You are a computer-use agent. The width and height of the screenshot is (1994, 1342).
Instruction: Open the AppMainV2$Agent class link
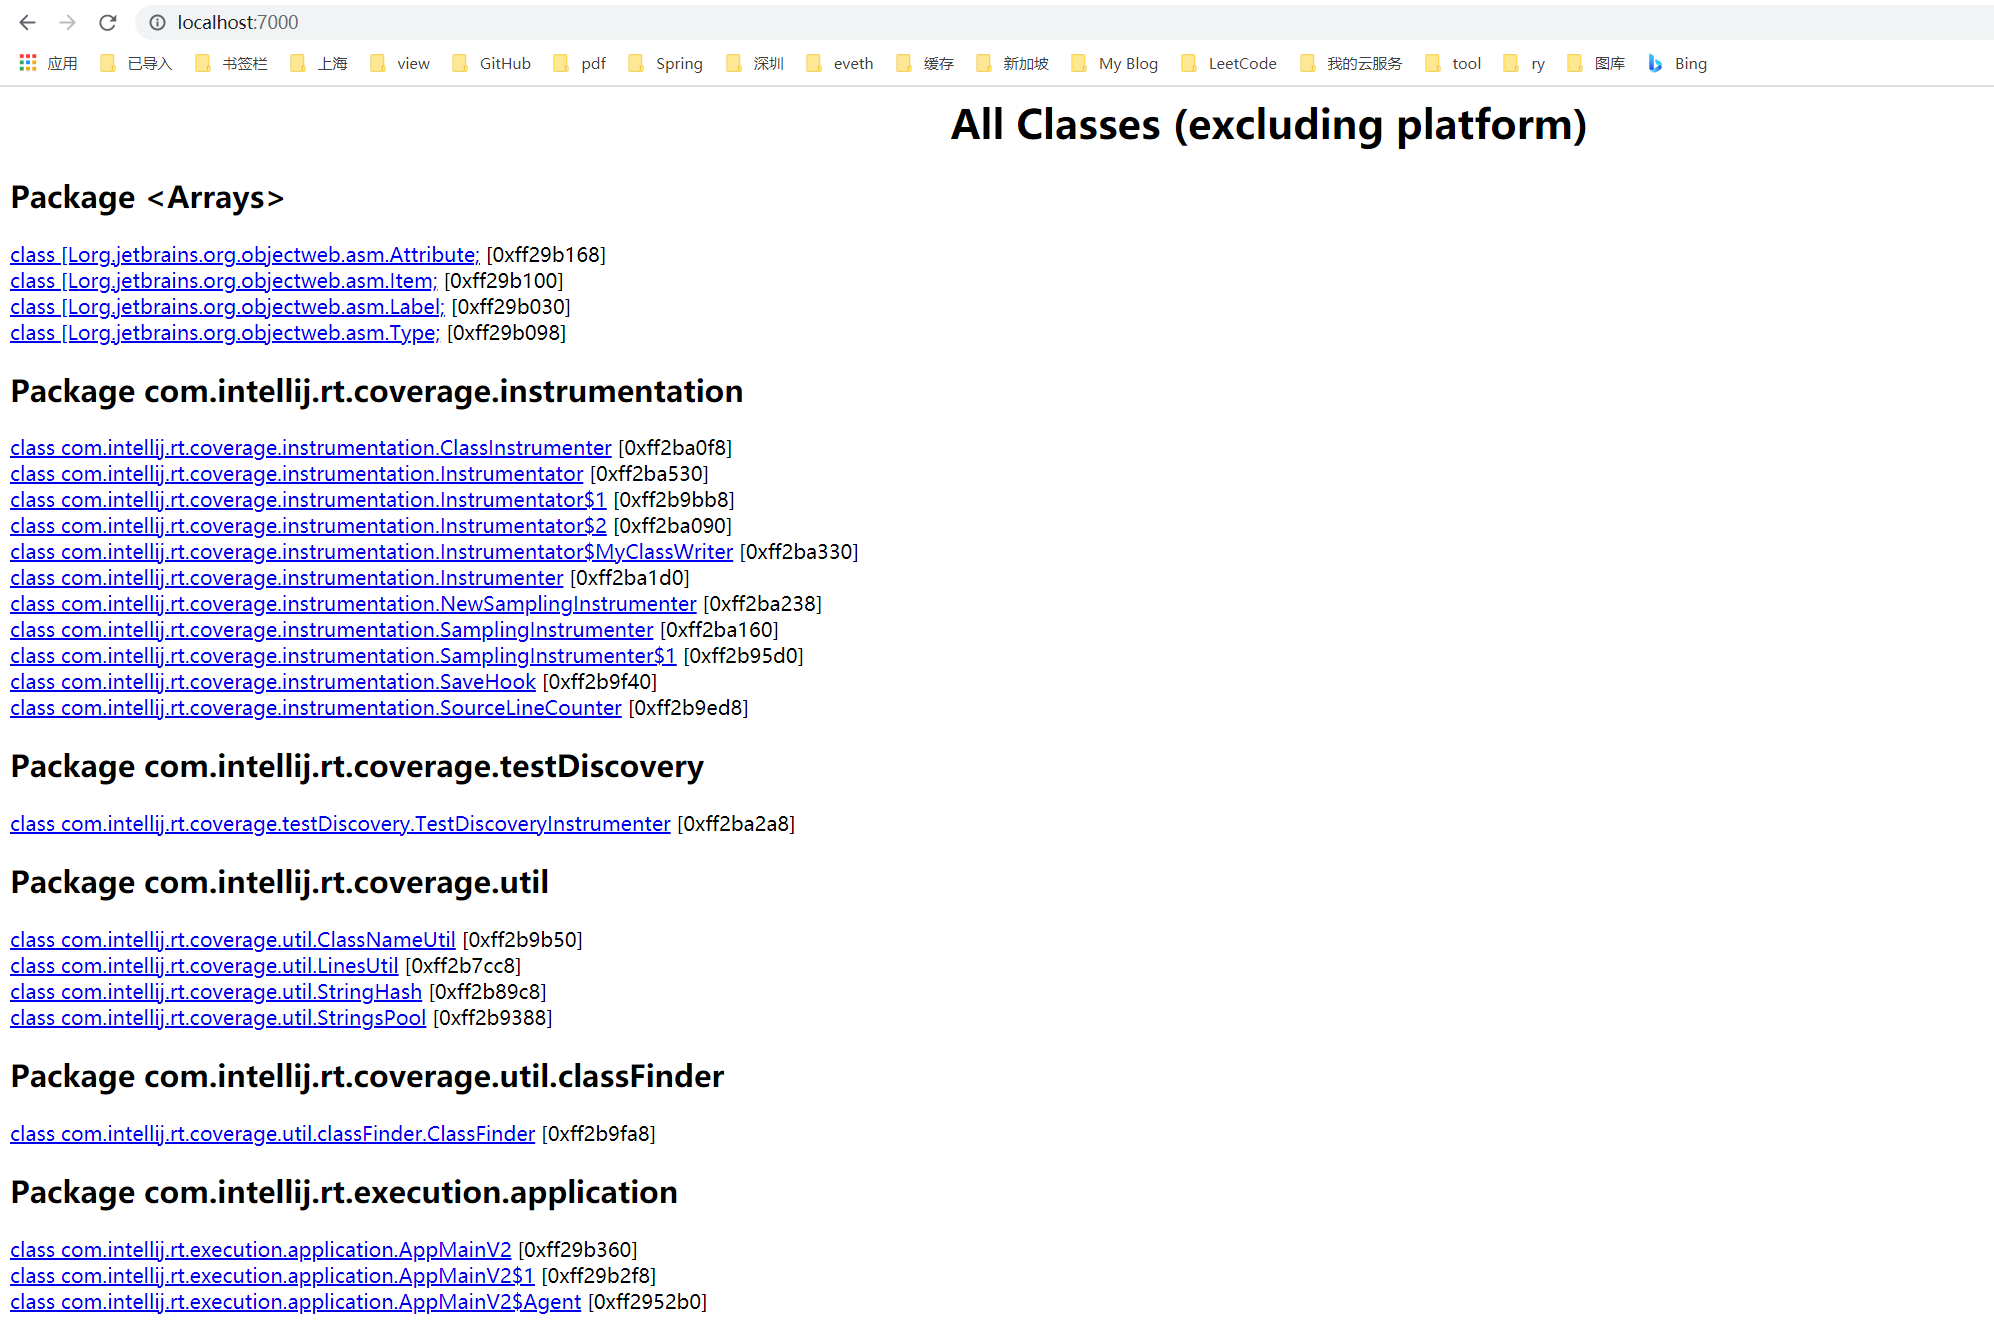coord(295,1302)
